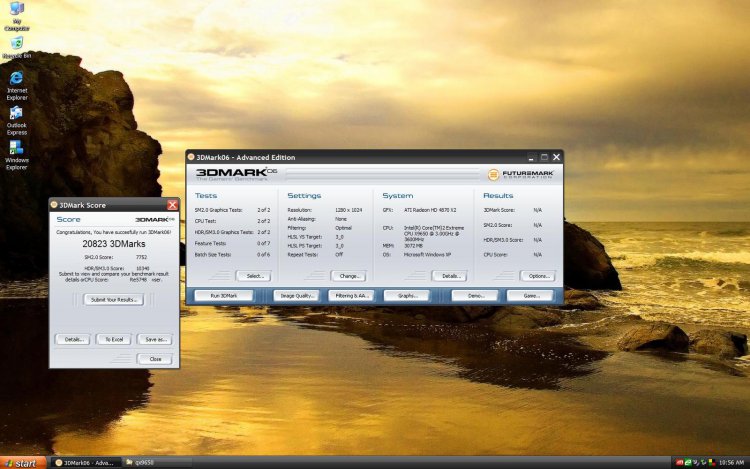Screen dimensions: 750x469
Task: Open the Windows start menu
Action: 23,463
